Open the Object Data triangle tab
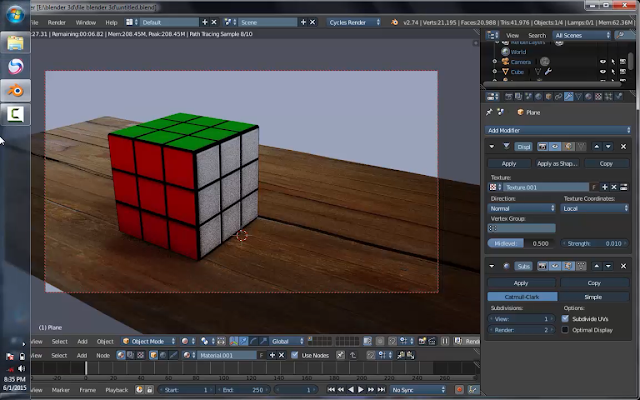This screenshot has height=400, width=640. 578,97
